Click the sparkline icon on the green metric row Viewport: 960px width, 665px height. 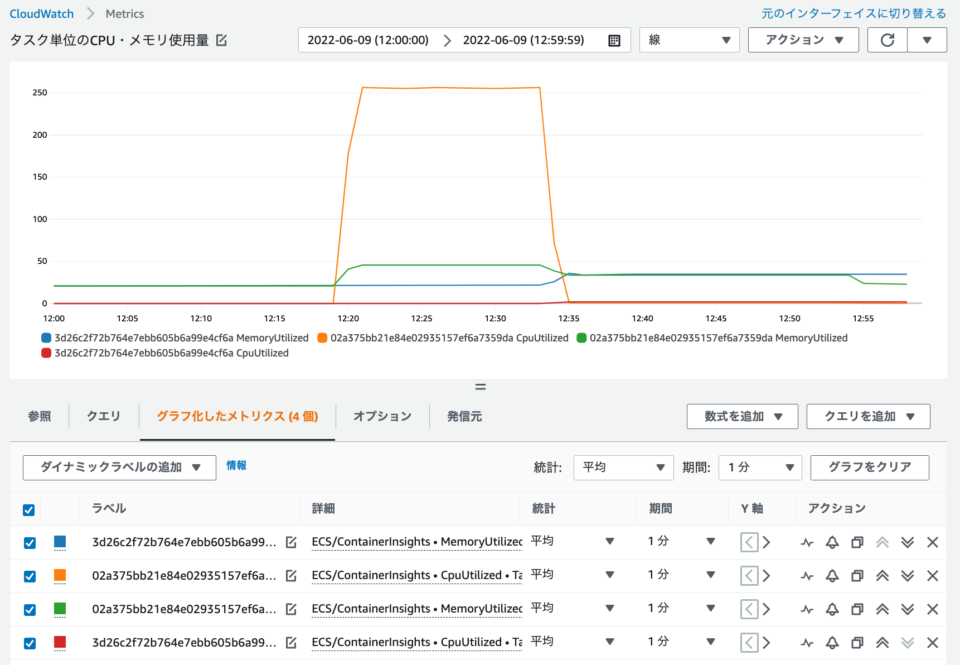click(x=806, y=608)
